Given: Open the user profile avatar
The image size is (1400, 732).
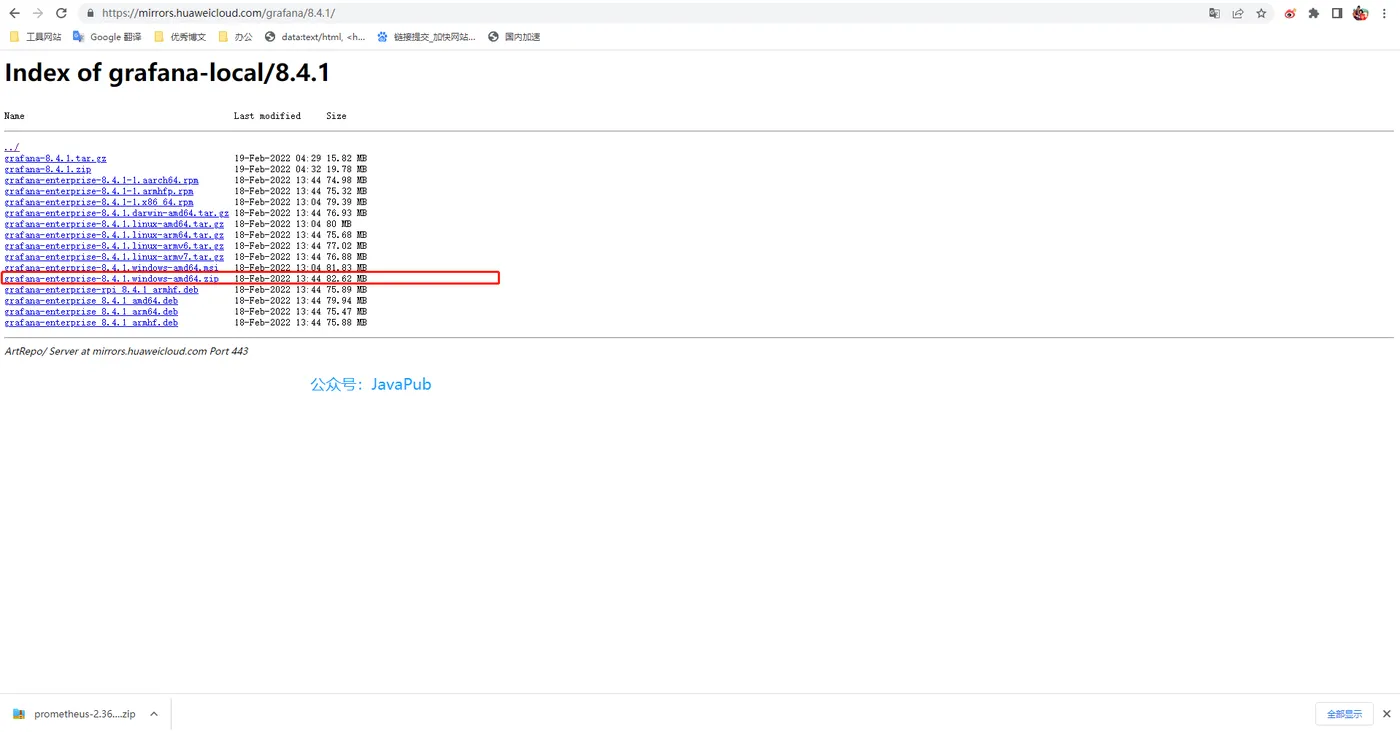Looking at the screenshot, I should [x=1360, y=13].
